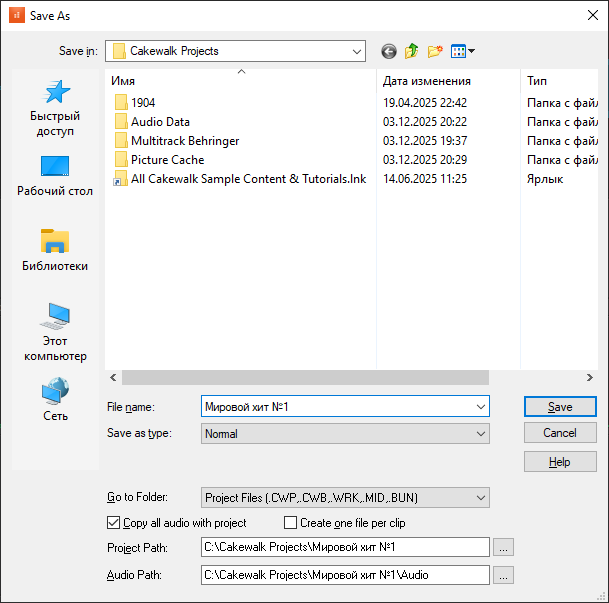The height and width of the screenshot is (603, 609).
Task: Browse for Audio Path with ellipsis button
Action: tap(503, 575)
